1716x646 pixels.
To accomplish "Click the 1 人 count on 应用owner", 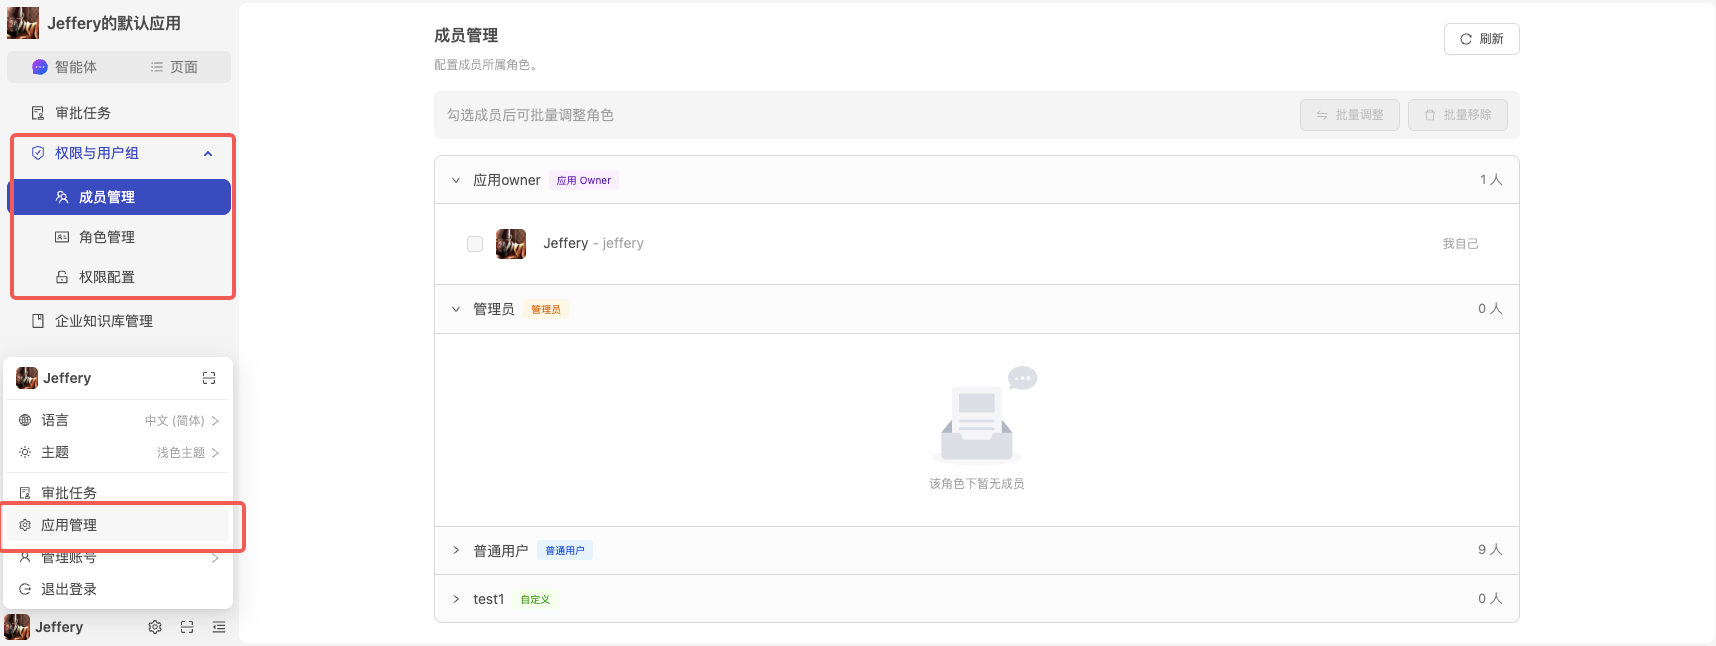I will [1491, 180].
